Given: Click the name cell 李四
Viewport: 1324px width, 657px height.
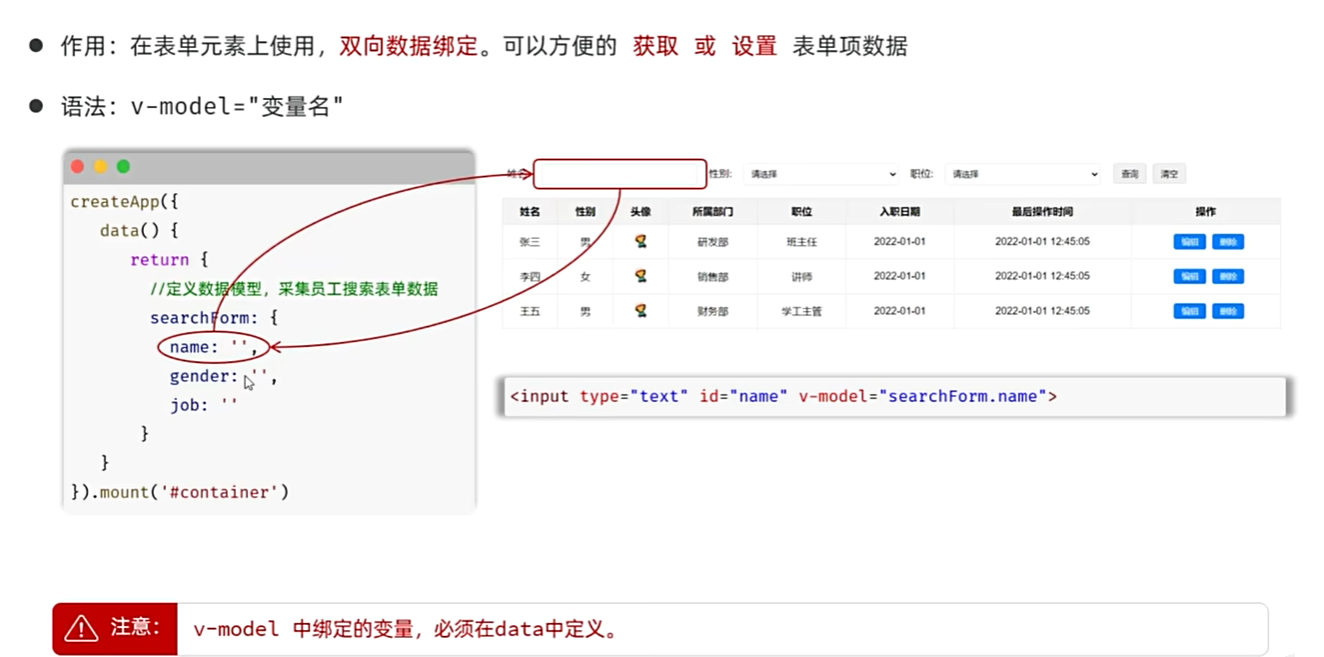Looking at the screenshot, I should [x=530, y=277].
